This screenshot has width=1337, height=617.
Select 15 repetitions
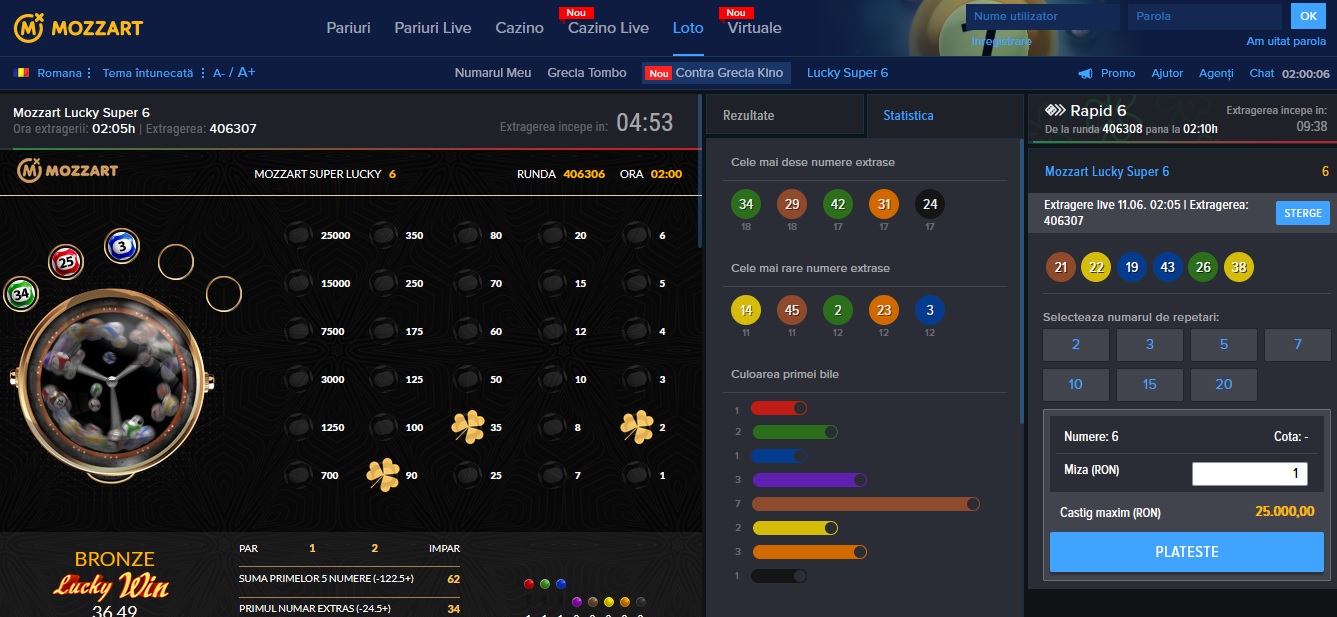tap(1150, 384)
